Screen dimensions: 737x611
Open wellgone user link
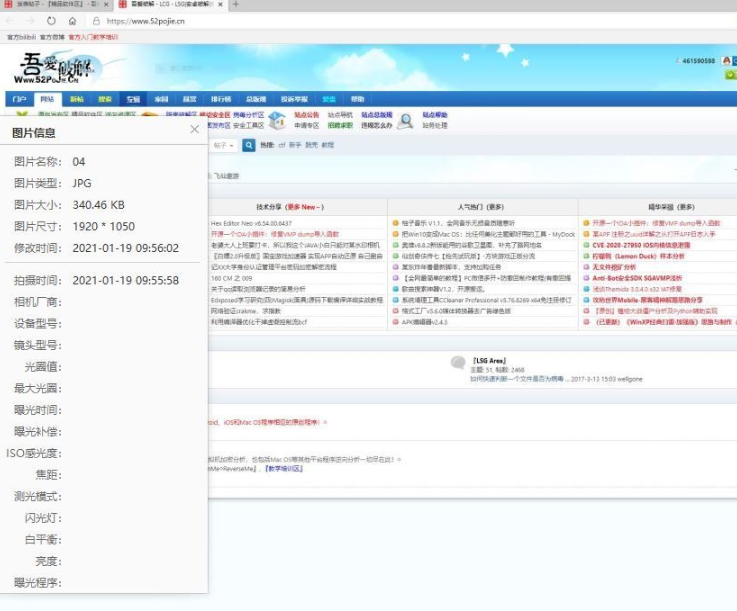click(x=629, y=379)
